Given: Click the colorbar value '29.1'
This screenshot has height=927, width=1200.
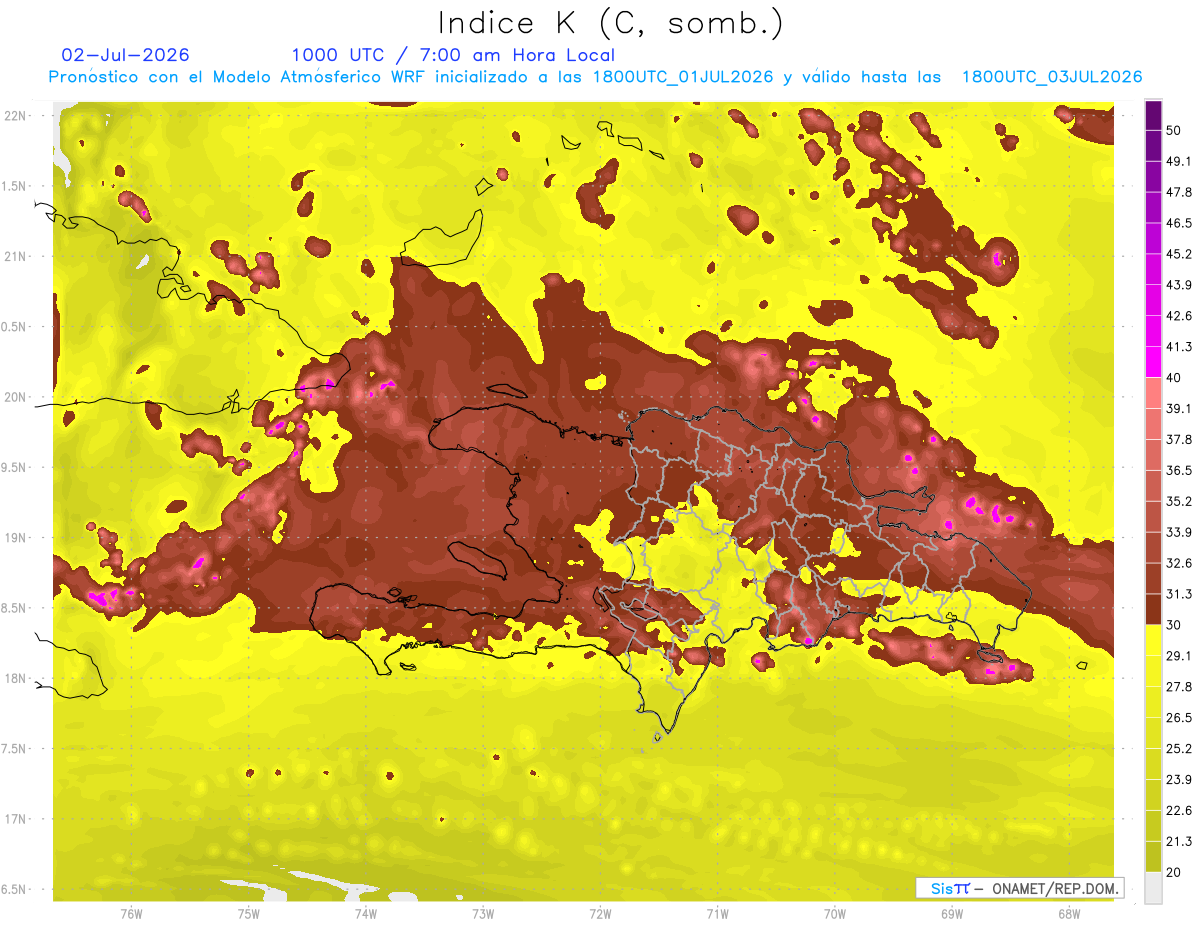Looking at the screenshot, I should click(1178, 655).
